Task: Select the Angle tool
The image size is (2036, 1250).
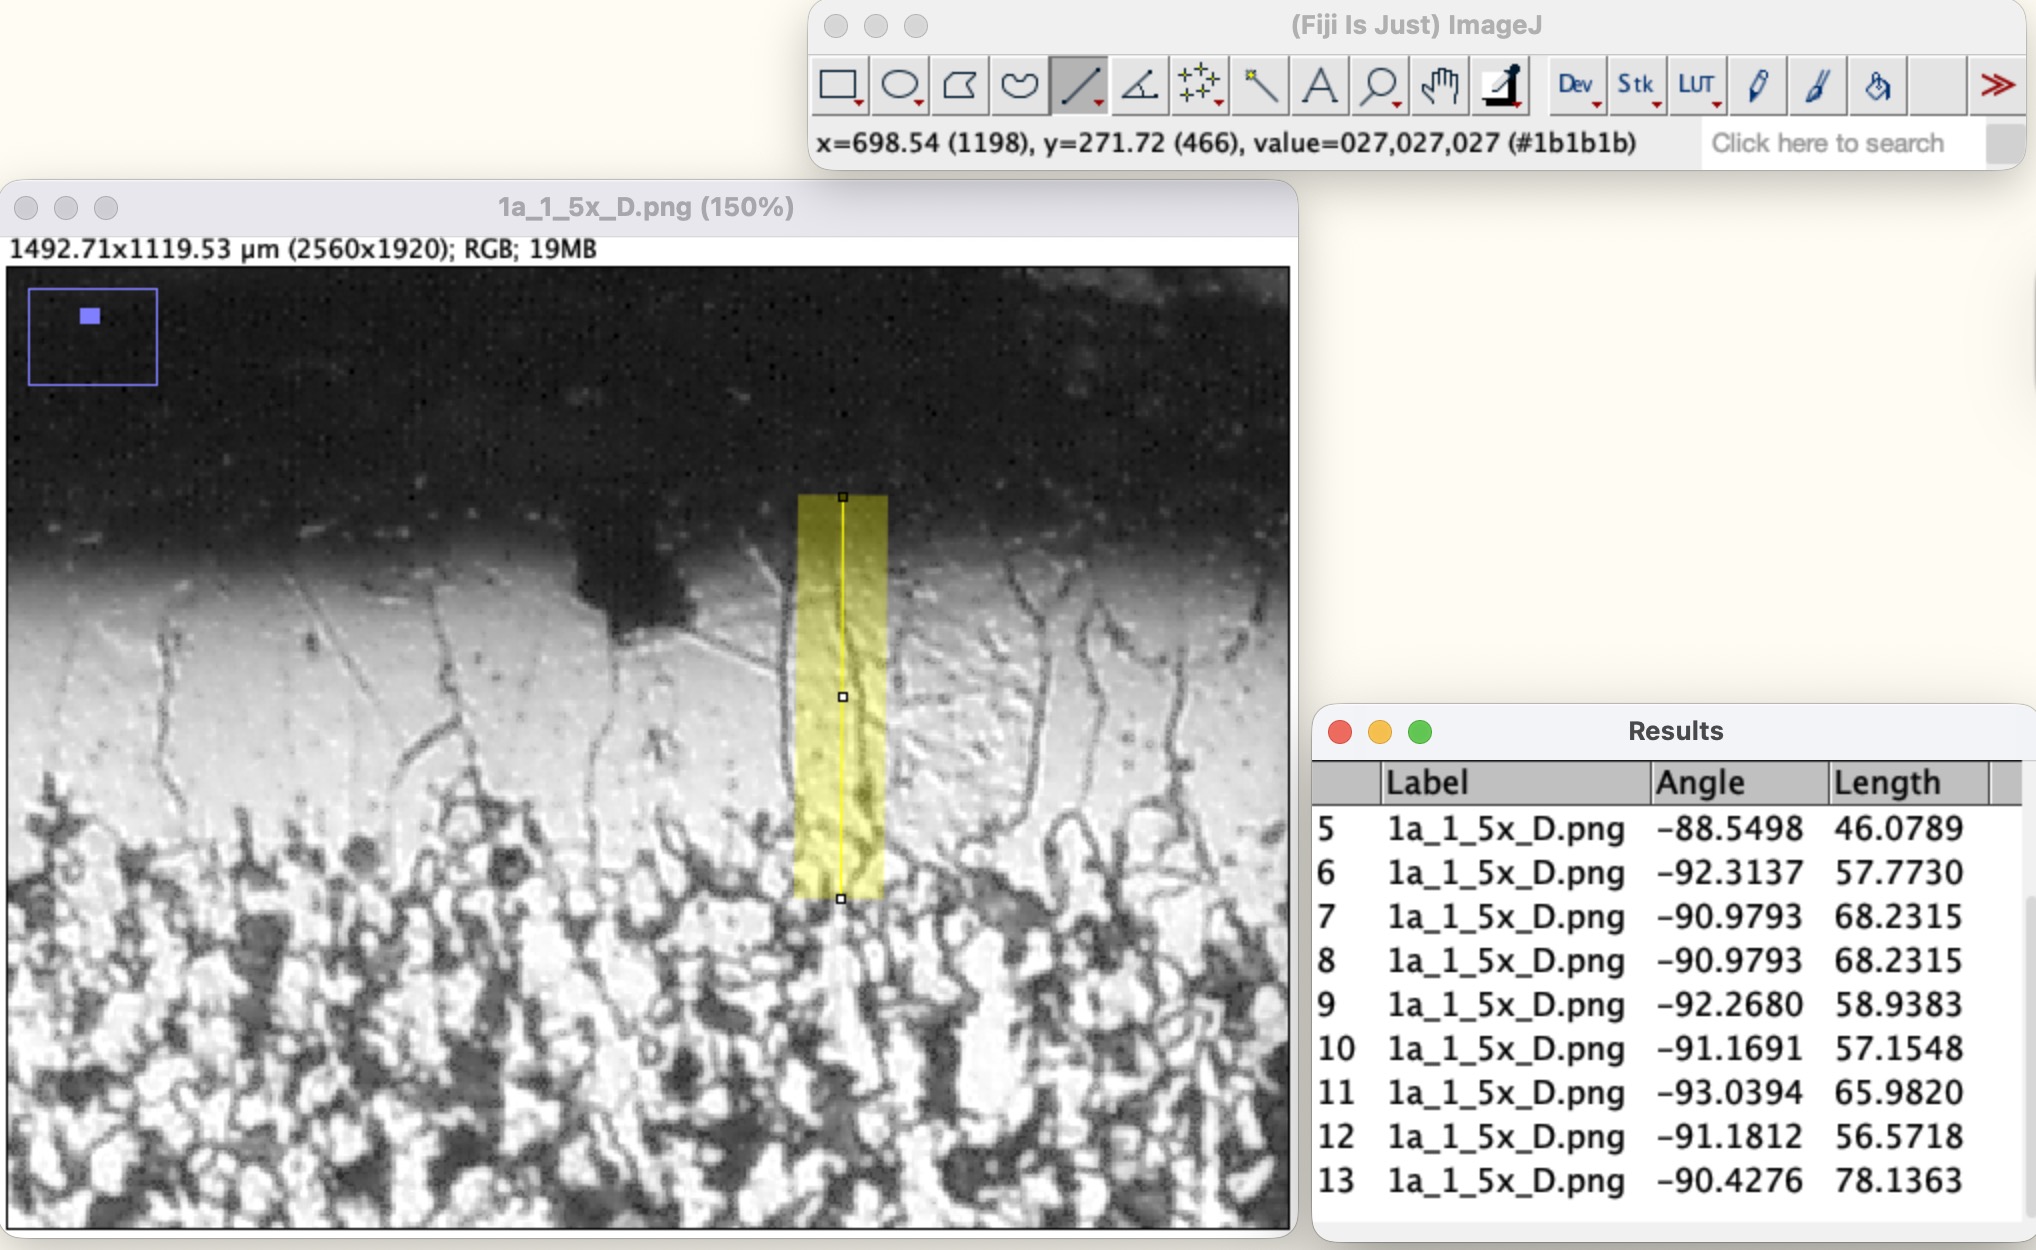Action: point(1139,86)
